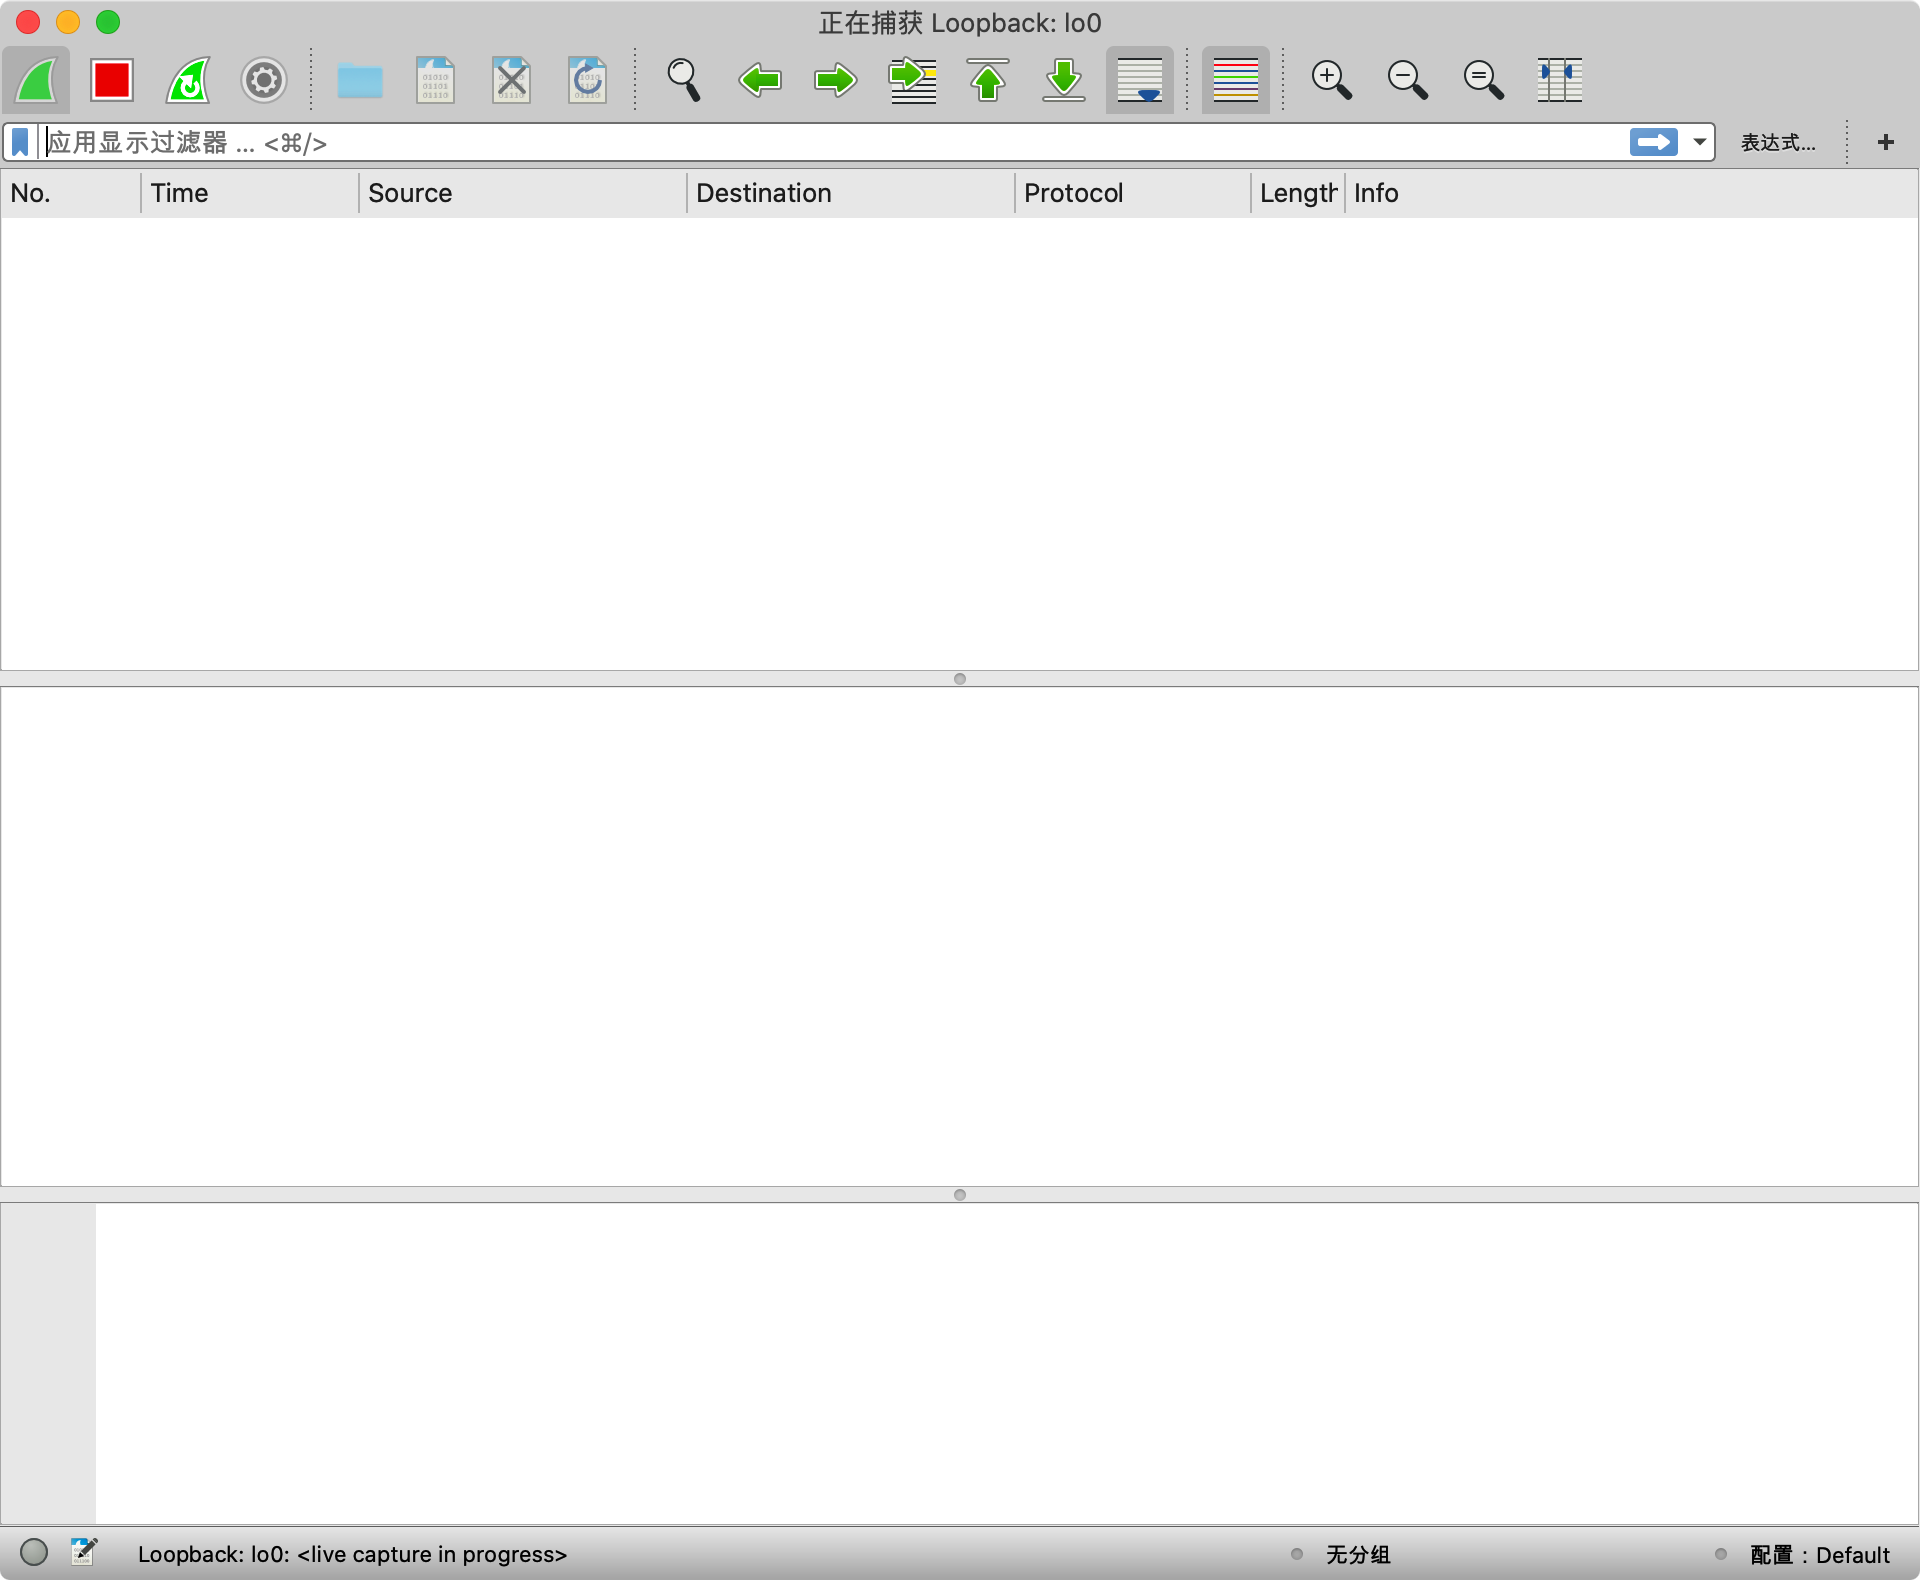Stop the running packet capture
Viewport: 1920px width, 1580px height.
[111, 80]
